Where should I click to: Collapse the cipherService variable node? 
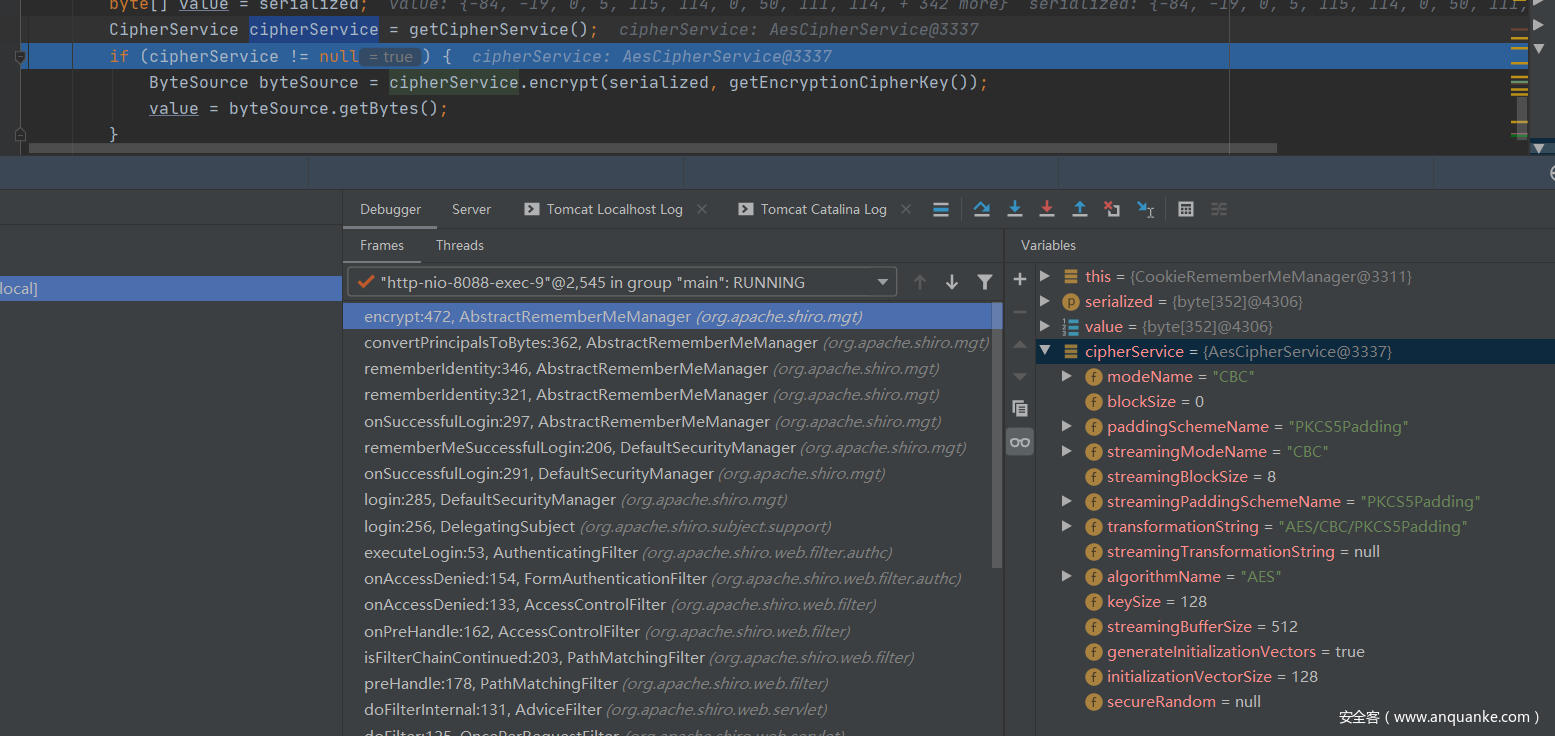1045,352
